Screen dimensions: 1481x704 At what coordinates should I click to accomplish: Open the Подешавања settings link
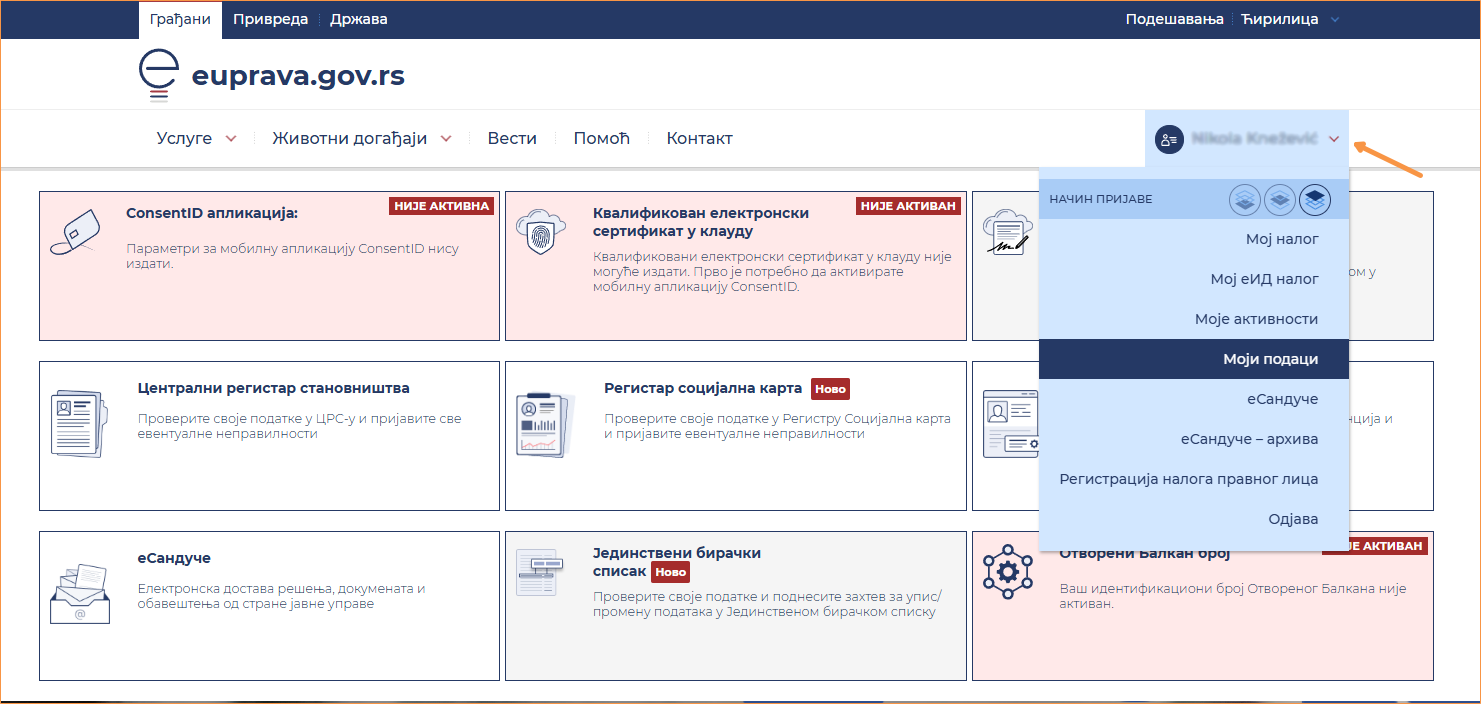(x=1174, y=19)
